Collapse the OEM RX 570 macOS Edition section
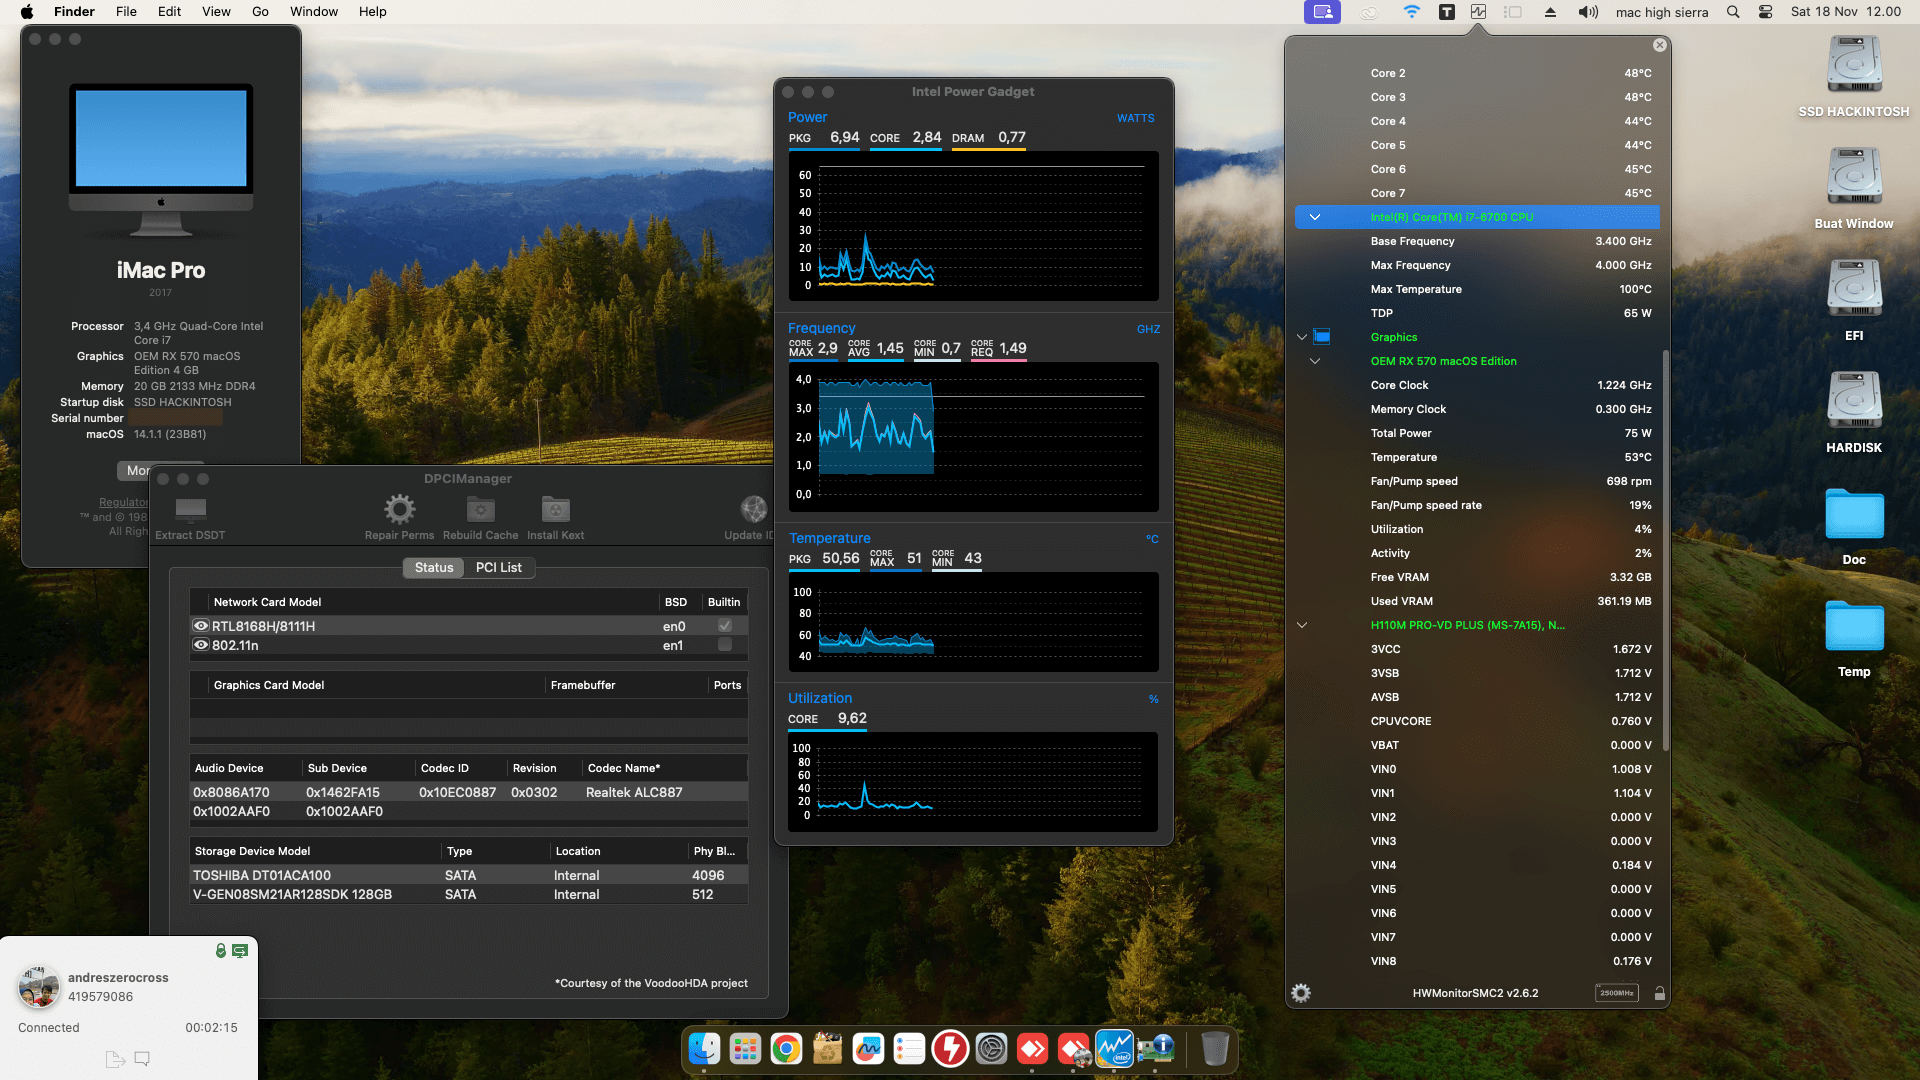The image size is (1920, 1080). tap(1315, 361)
